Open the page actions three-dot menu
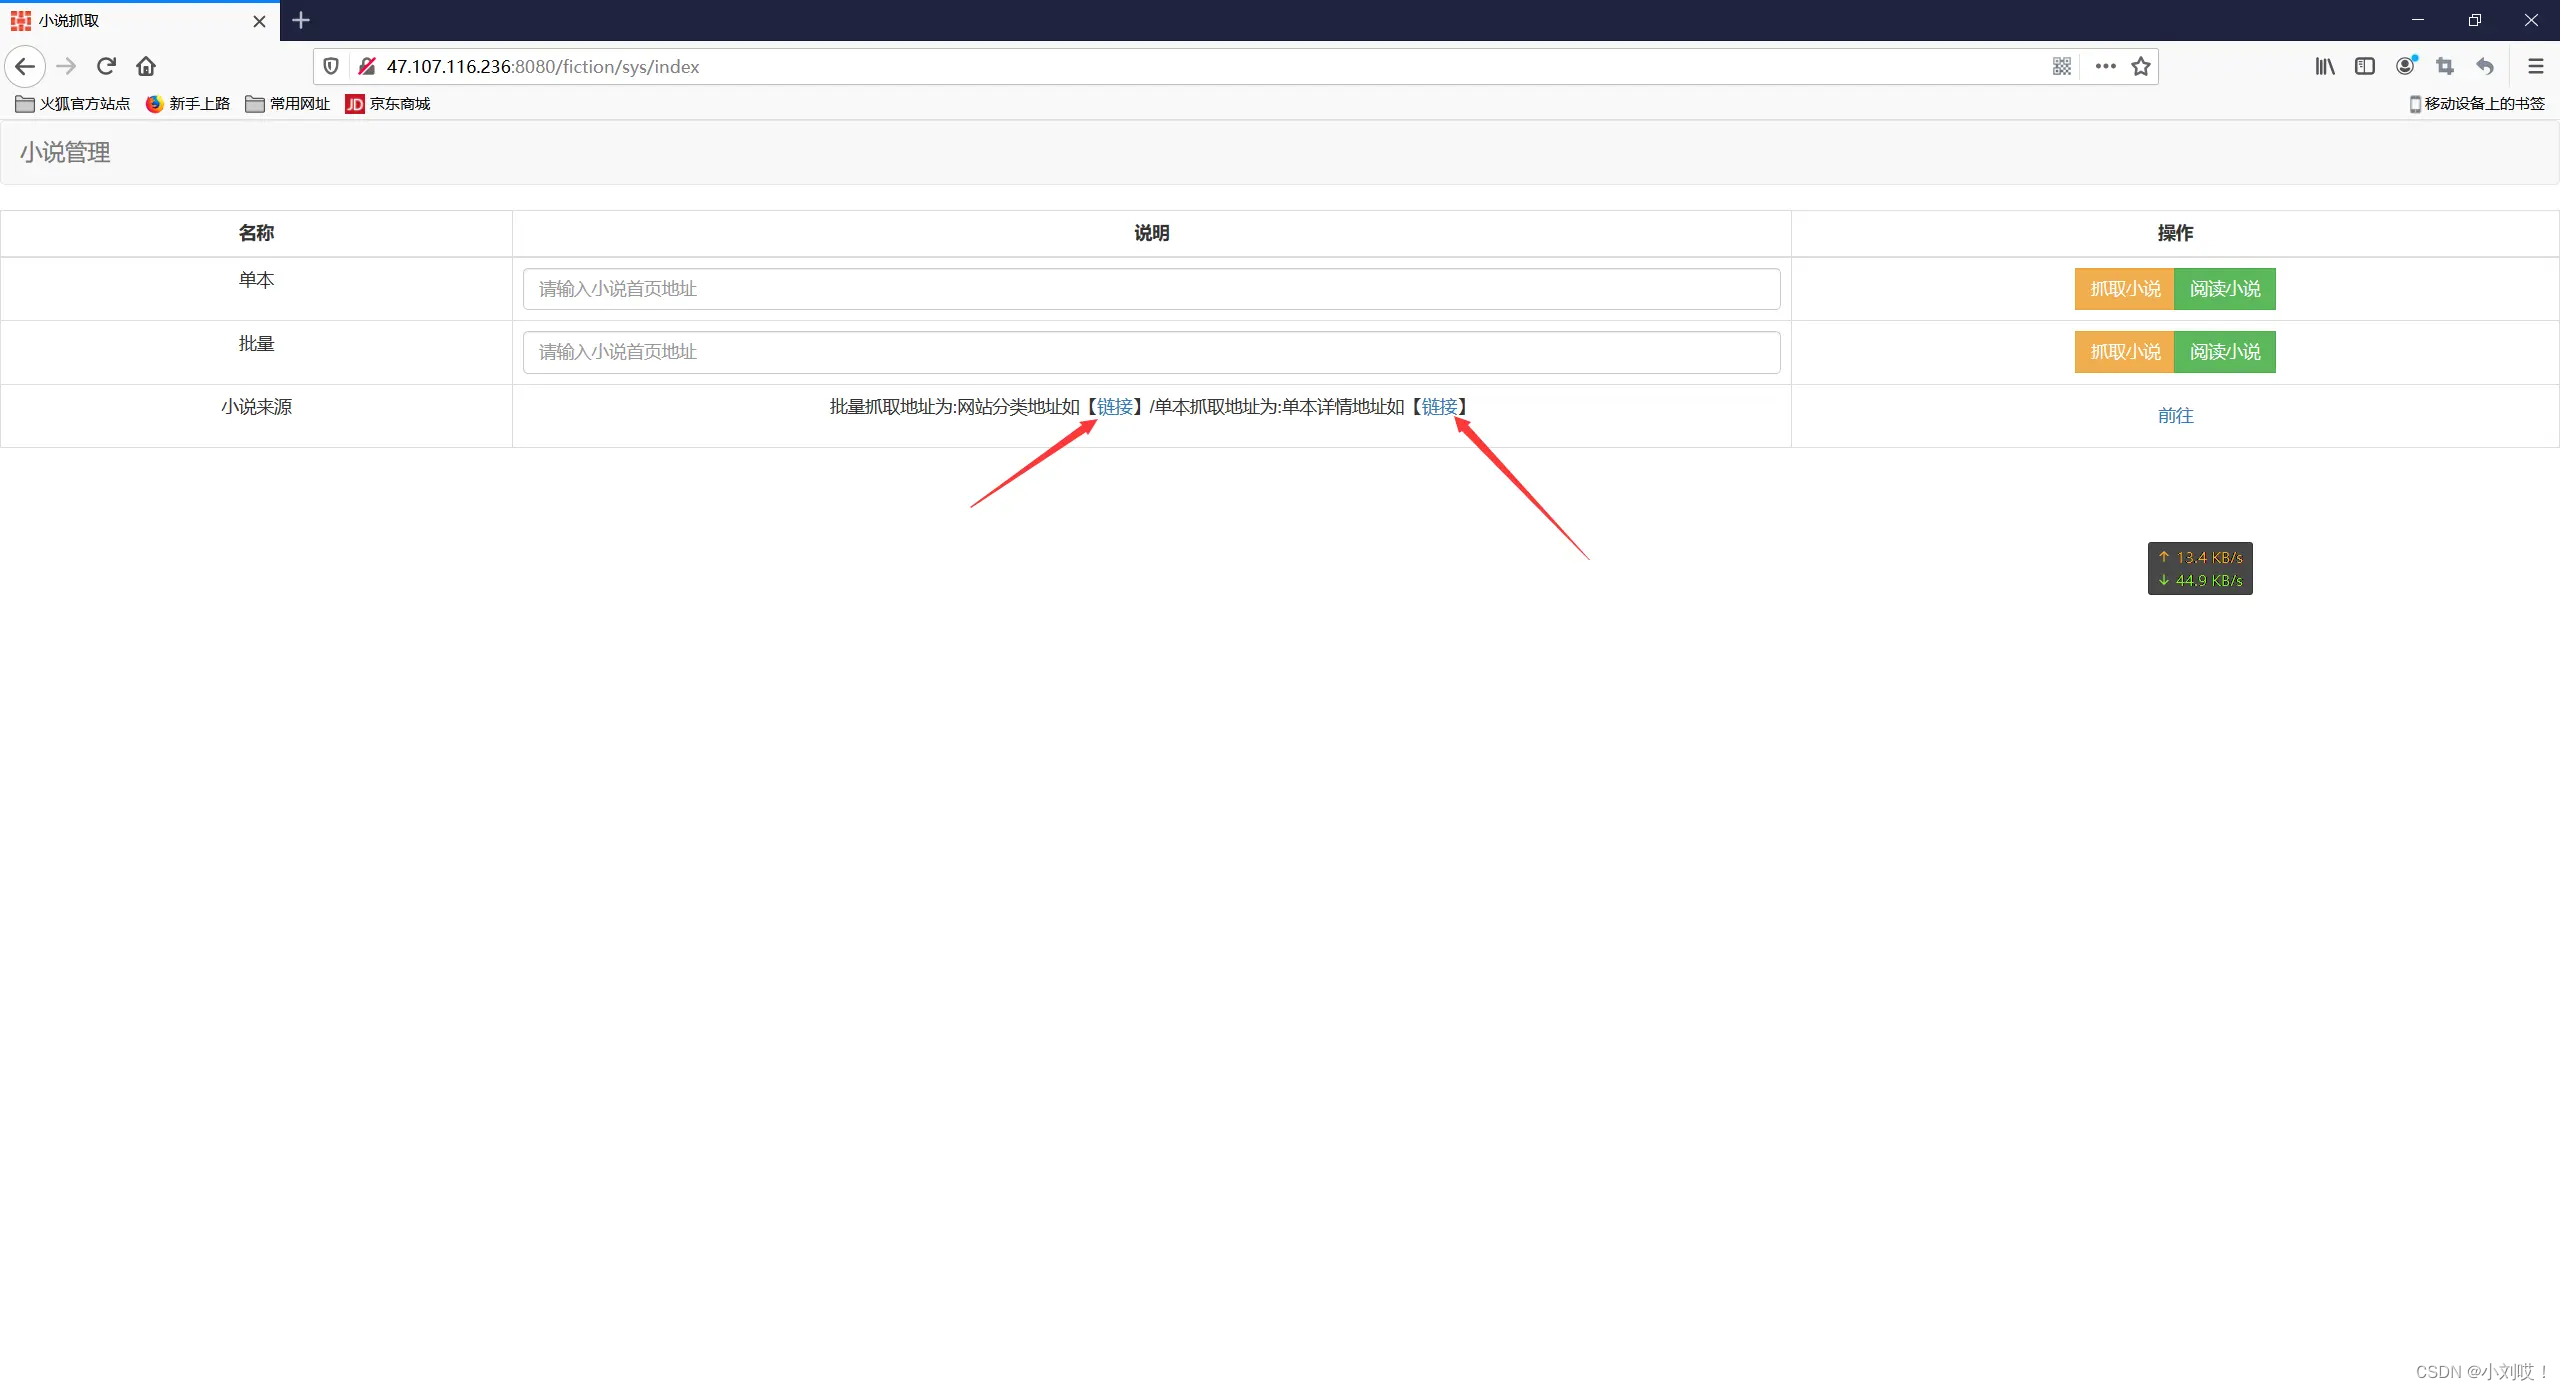 [2105, 67]
